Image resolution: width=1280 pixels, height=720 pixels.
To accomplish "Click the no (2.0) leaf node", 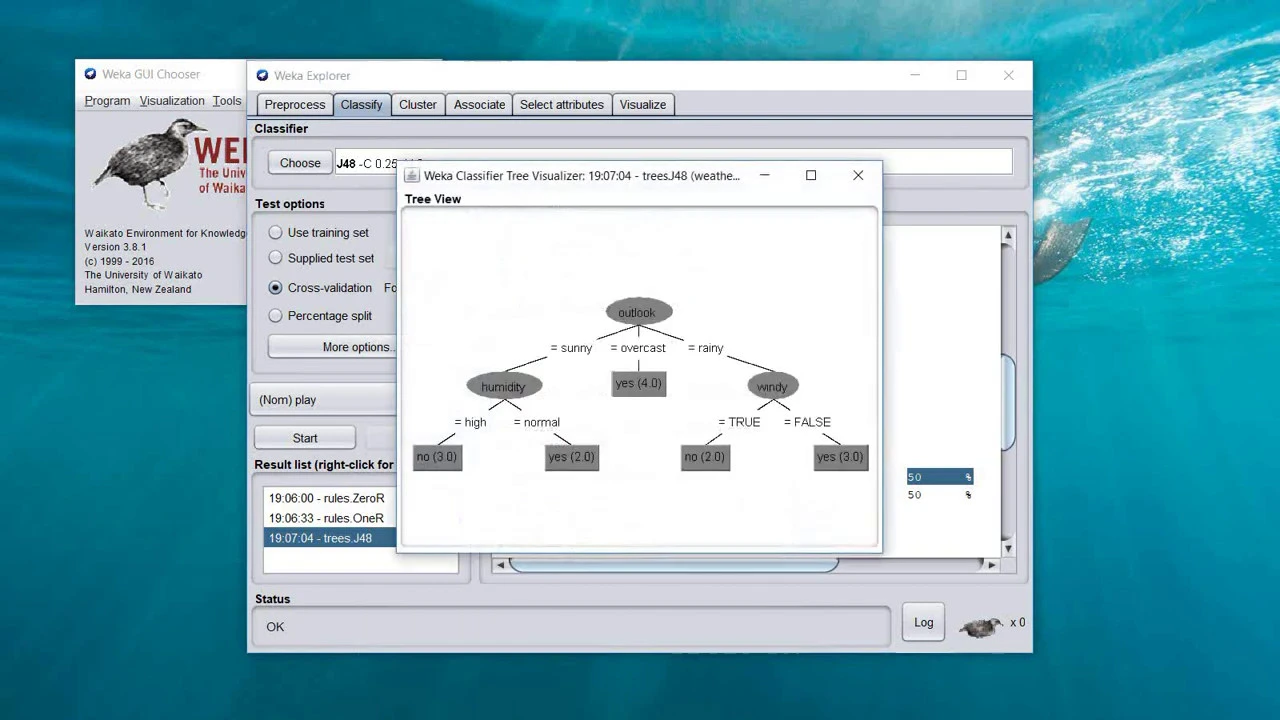I will [705, 457].
